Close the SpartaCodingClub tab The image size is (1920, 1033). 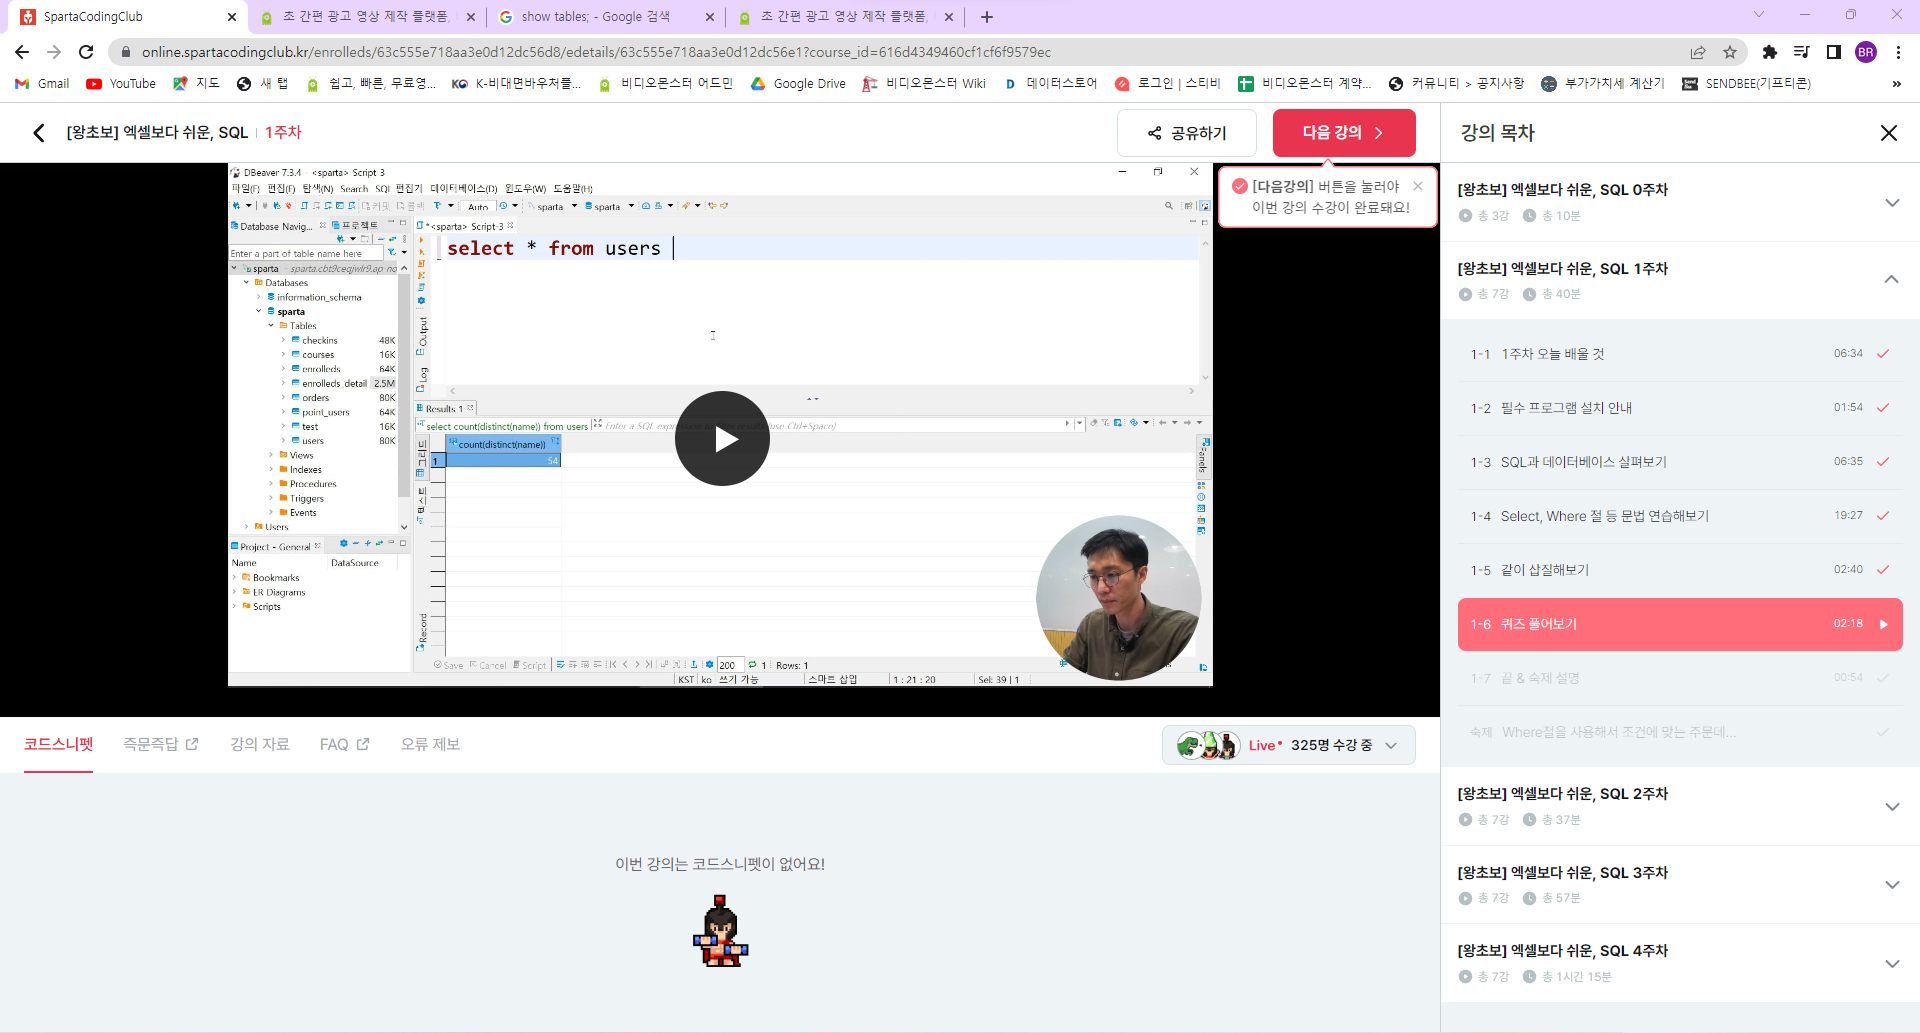[232, 17]
